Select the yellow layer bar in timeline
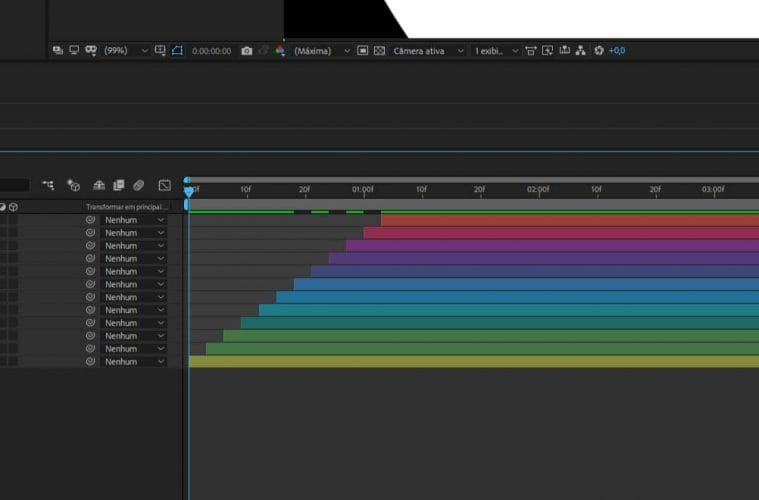The height and width of the screenshot is (500, 759). click(470, 362)
